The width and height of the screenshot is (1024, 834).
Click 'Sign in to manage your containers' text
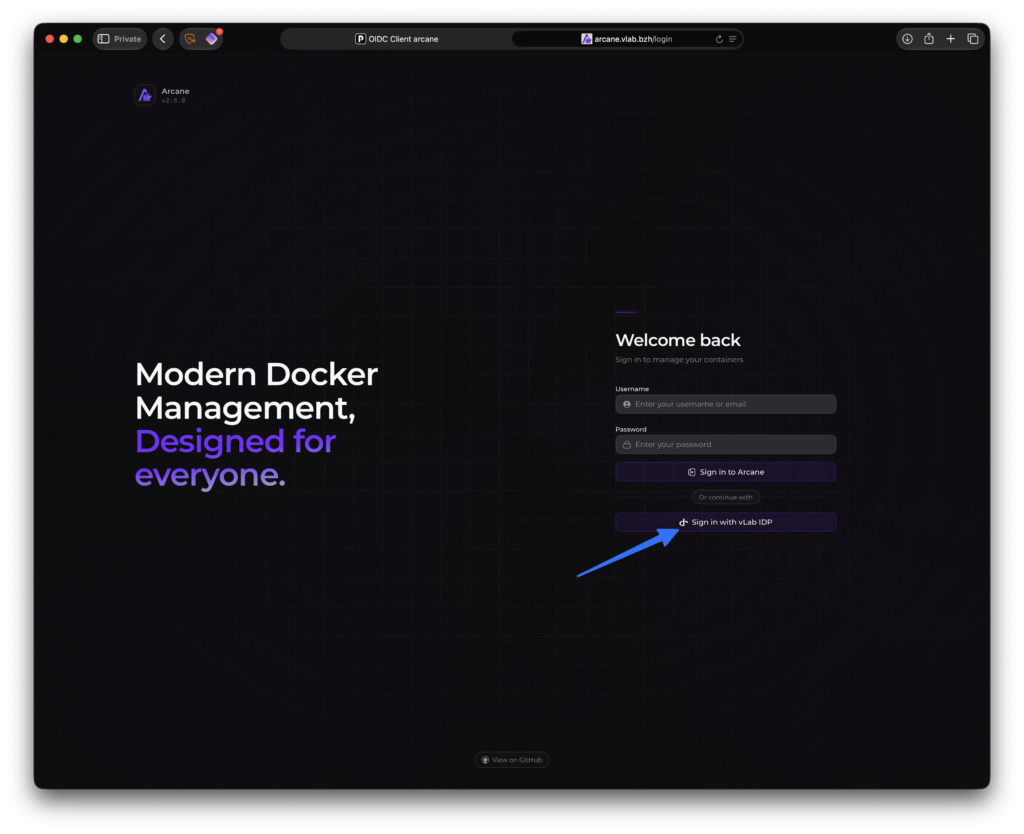(x=679, y=360)
